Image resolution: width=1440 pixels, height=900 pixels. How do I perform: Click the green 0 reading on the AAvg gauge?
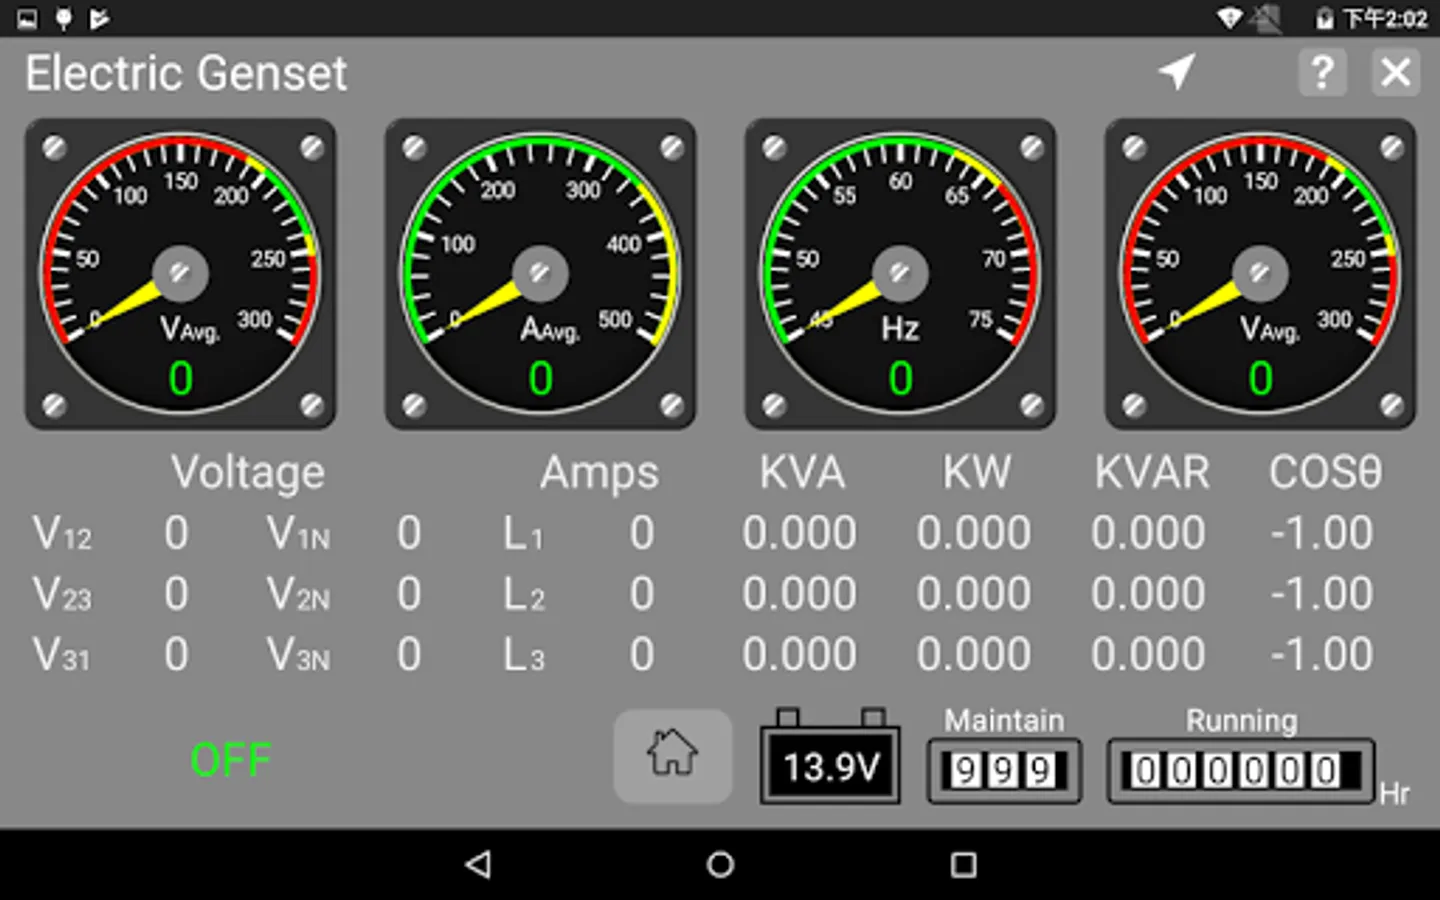[x=540, y=379]
